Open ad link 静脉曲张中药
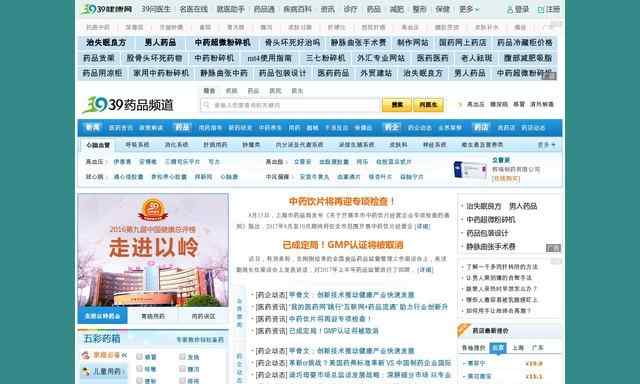Viewport: 640px width, 384px height. click(224, 73)
